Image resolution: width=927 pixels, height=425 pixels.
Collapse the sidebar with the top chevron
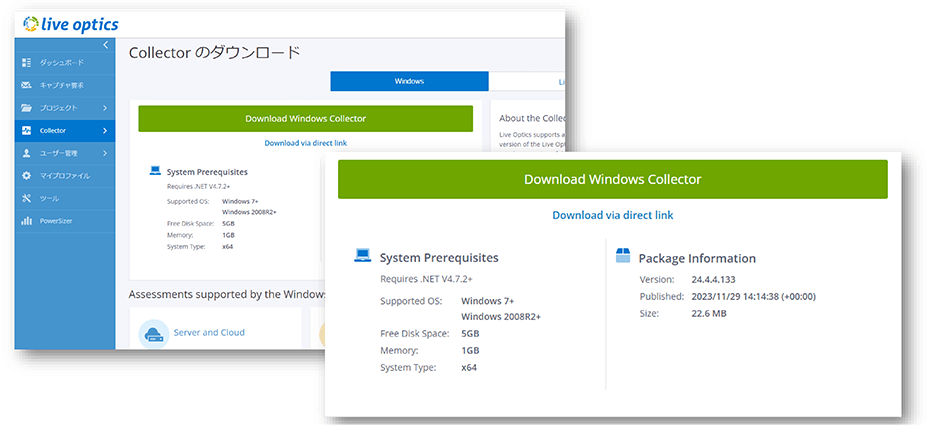pos(106,45)
